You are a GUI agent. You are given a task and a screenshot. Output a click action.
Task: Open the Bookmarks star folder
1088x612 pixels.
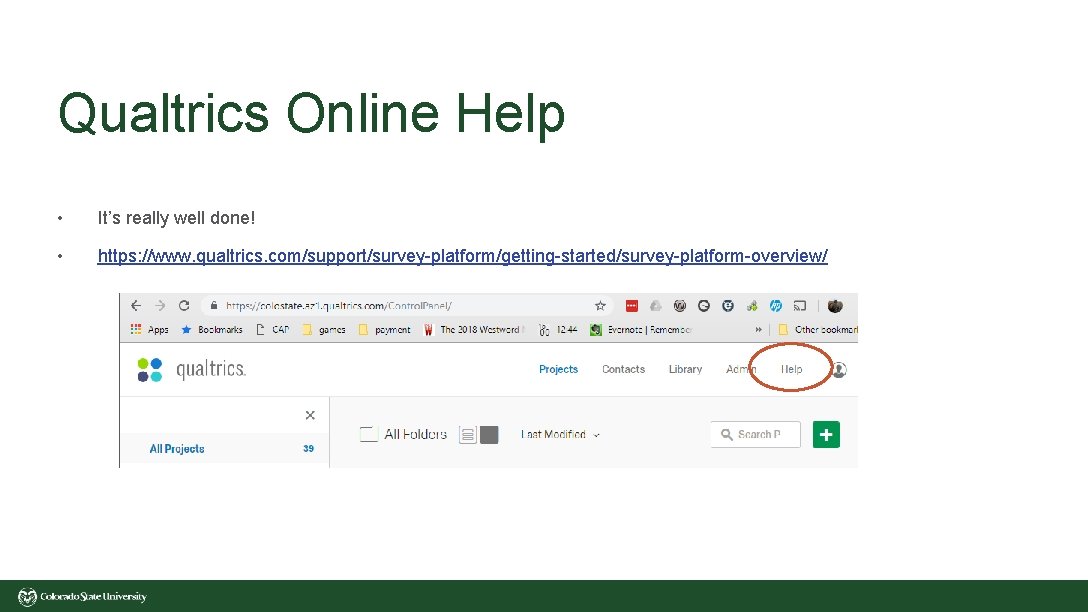(212, 330)
